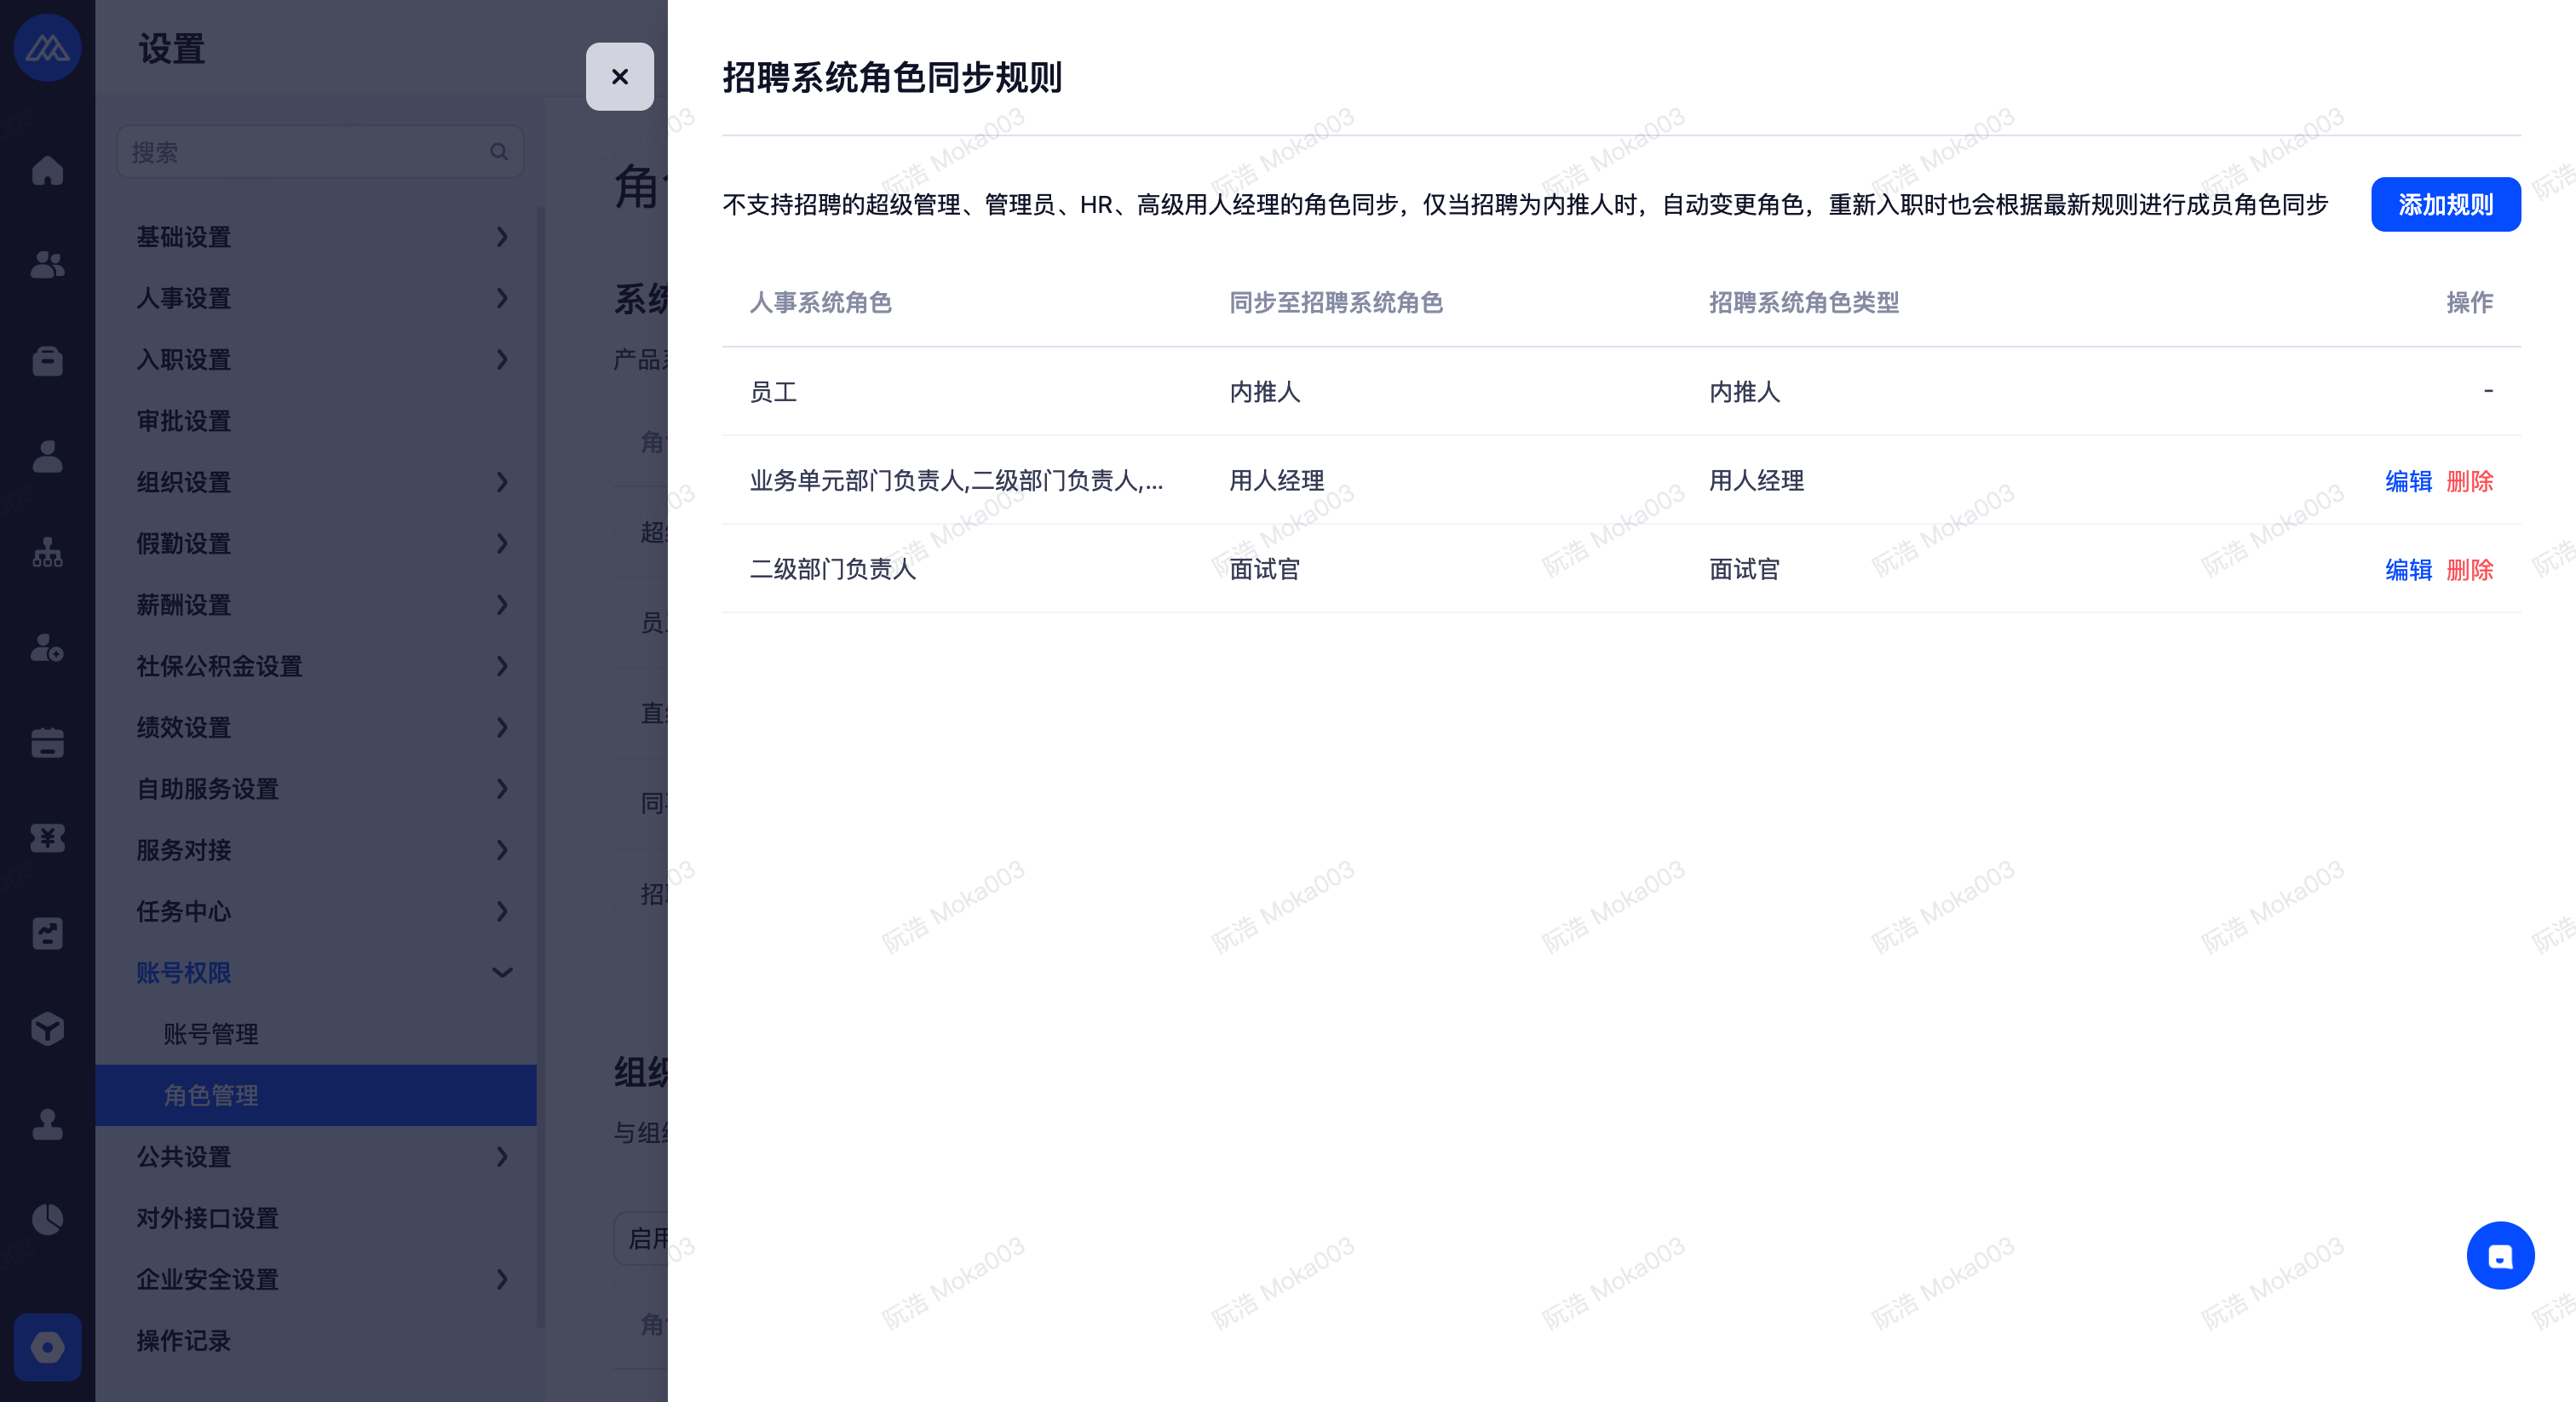
Task: Open the blue chat support bubble
Action: pyautogui.click(x=2499, y=1256)
